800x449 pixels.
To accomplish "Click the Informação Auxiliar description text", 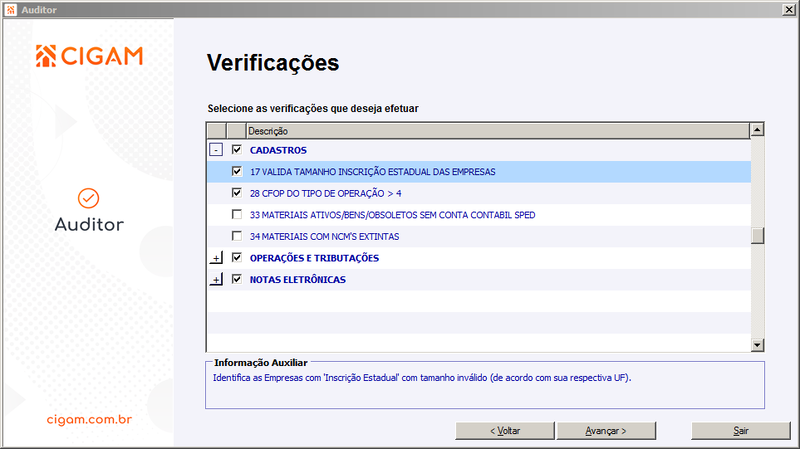I will click(422, 378).
